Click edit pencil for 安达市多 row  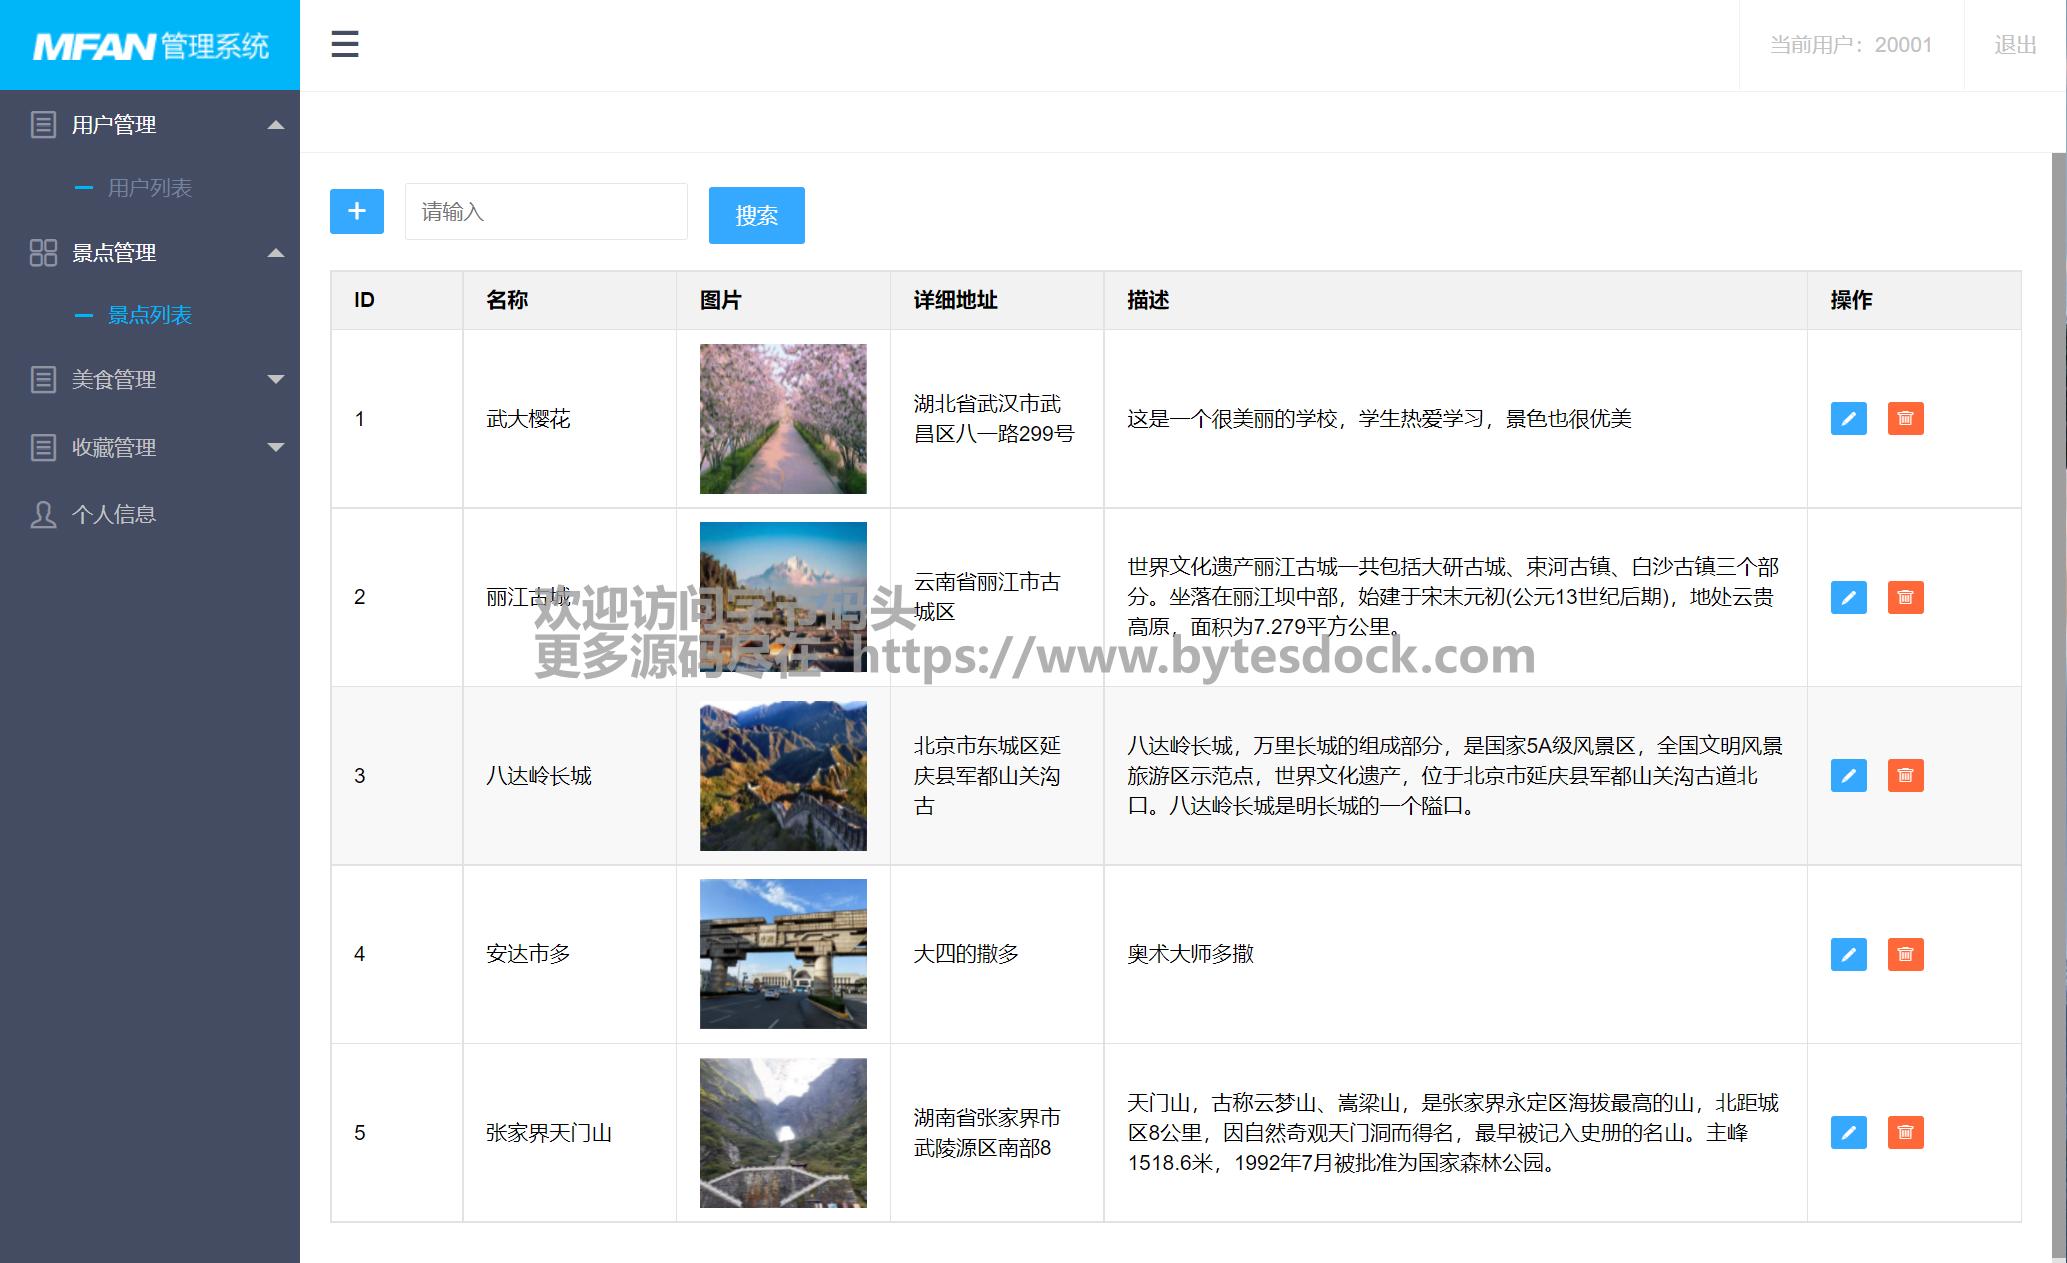pyautogui.click(x=1848, y=954)
